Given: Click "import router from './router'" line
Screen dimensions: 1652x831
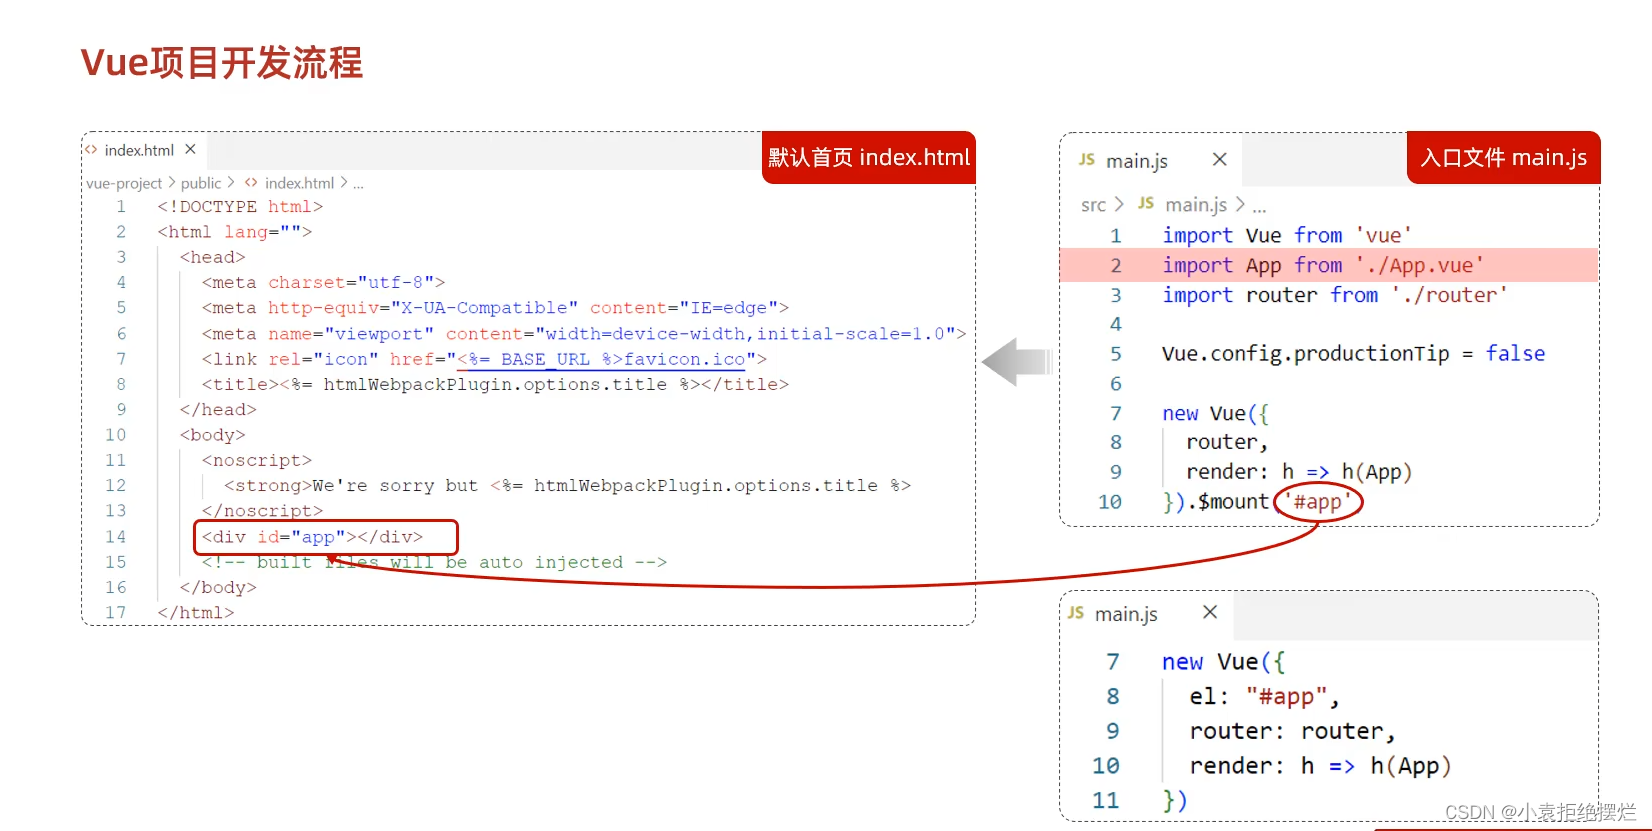Looking at the screenshot, I should tap(1334, 295).
